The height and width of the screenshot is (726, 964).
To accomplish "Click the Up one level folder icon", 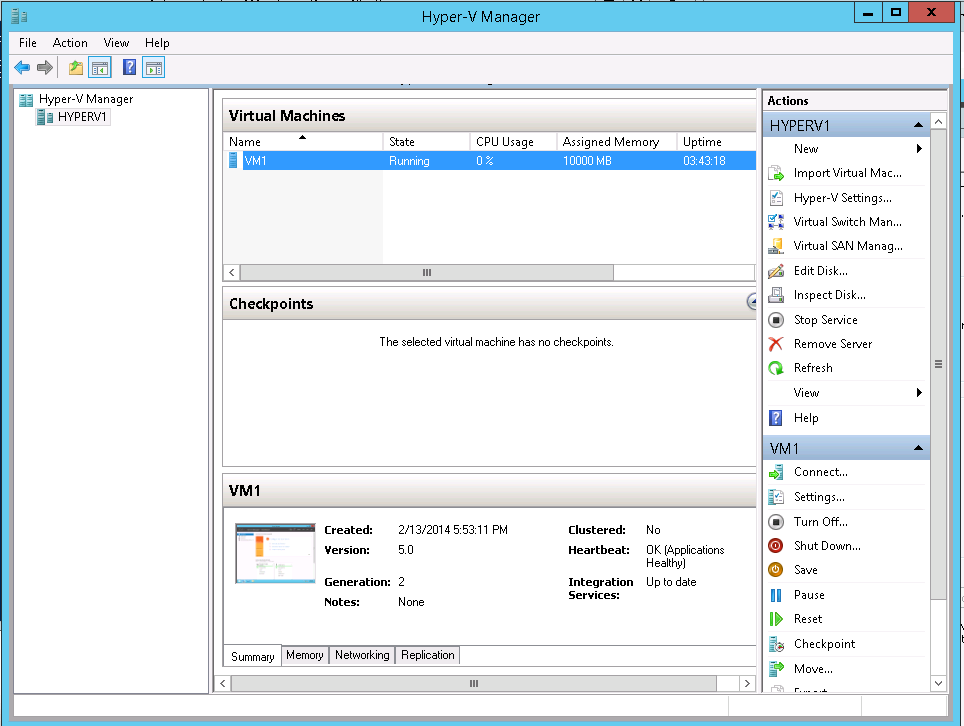I will [76, 68].
